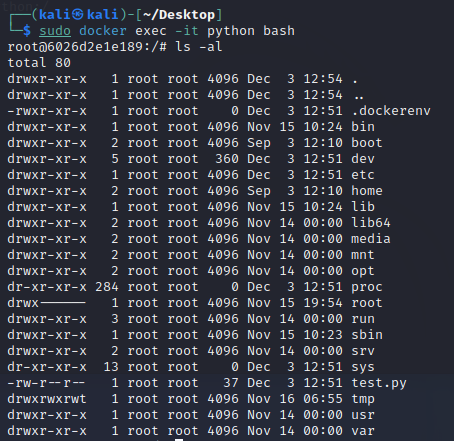Click the 'bin' directory name
This screenshot has height=441, width=454.
[363, 127]
